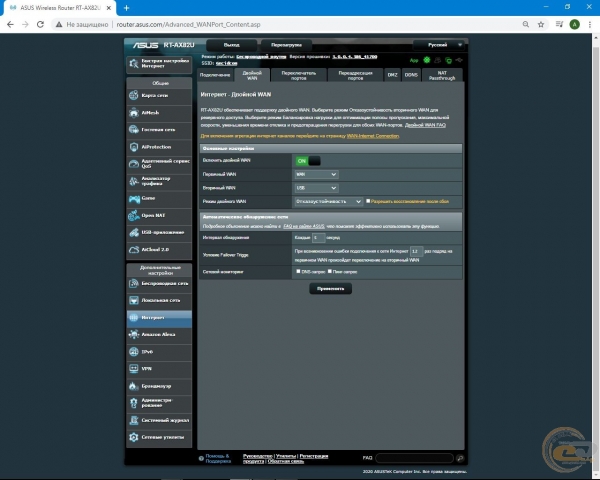600x480 pixels.
Task: Open IPv6 settings in the sidebar
Action: (159, 352)
